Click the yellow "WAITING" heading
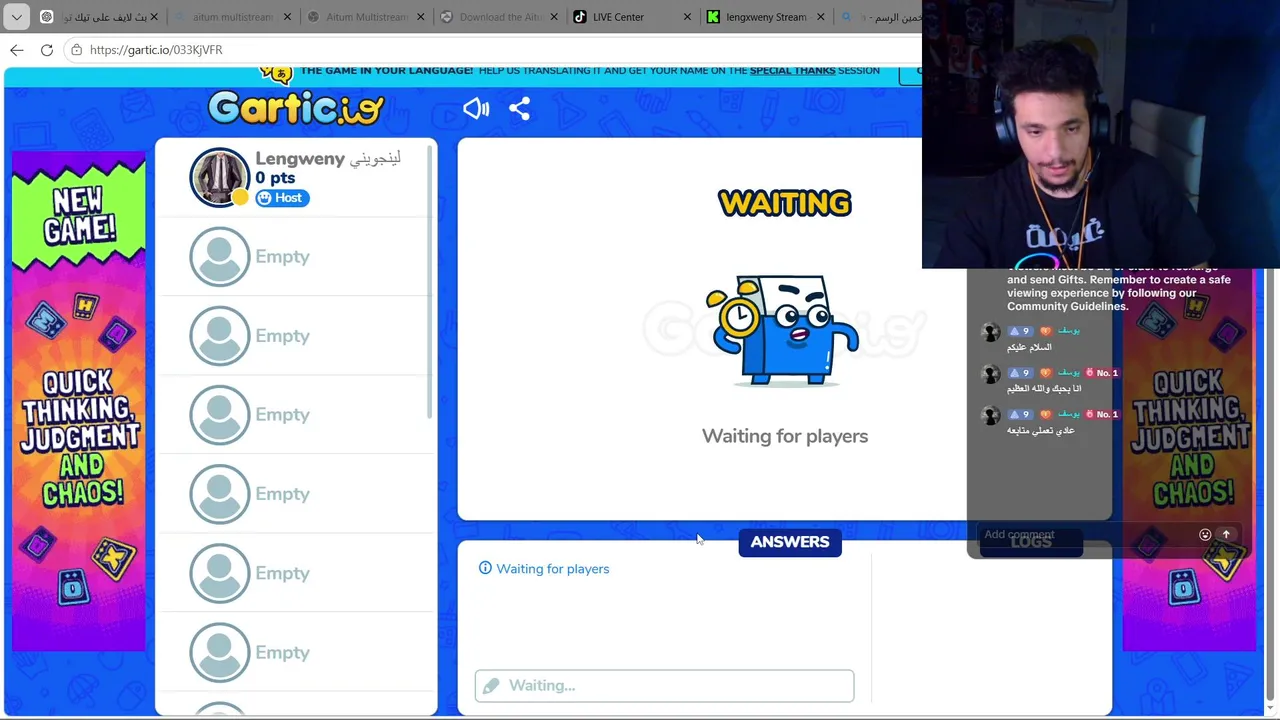 [x=785, y=204]
